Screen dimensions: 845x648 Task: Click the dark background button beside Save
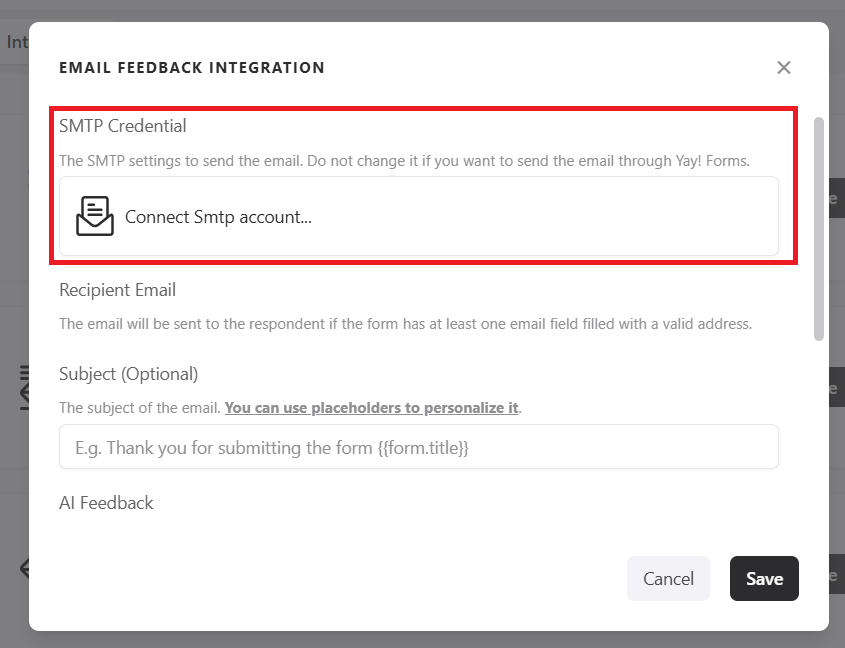click(832, 576)
